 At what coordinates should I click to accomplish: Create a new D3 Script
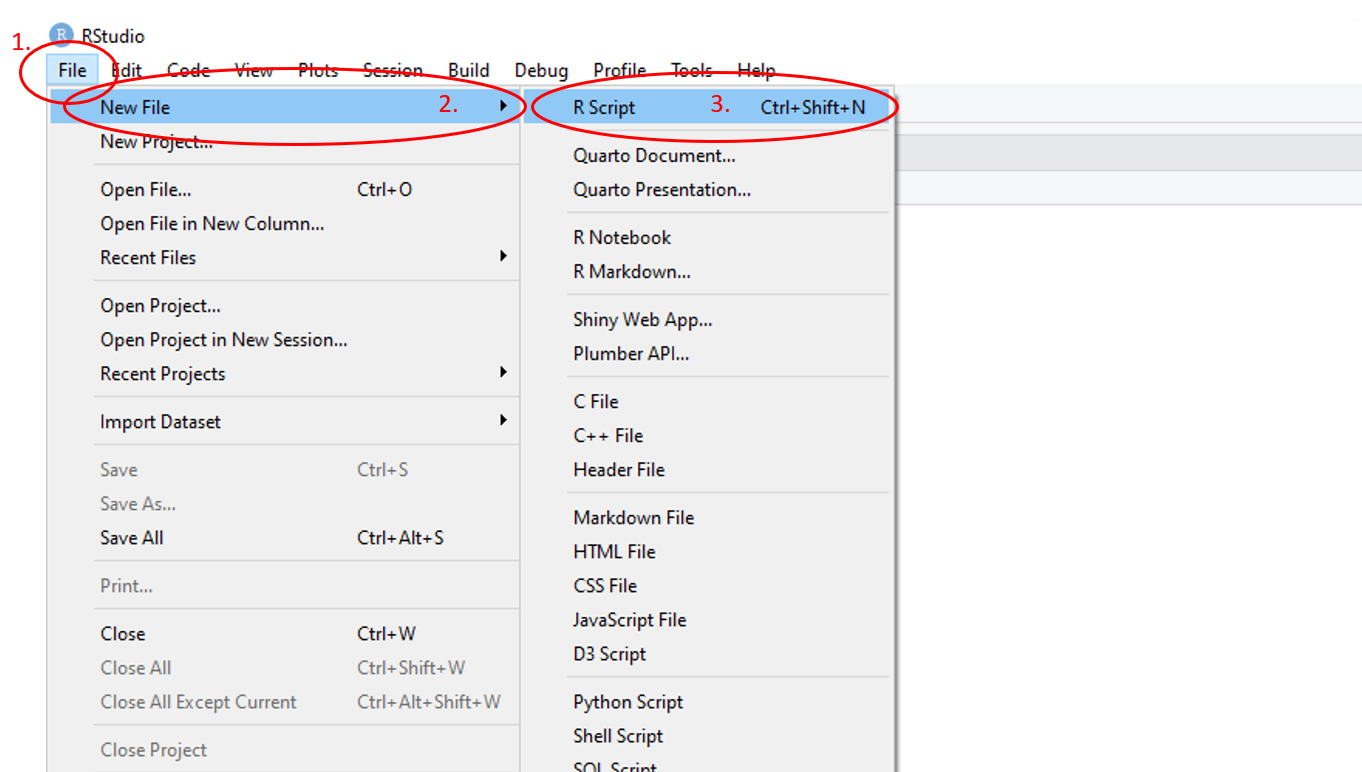[x=708, y=653]
